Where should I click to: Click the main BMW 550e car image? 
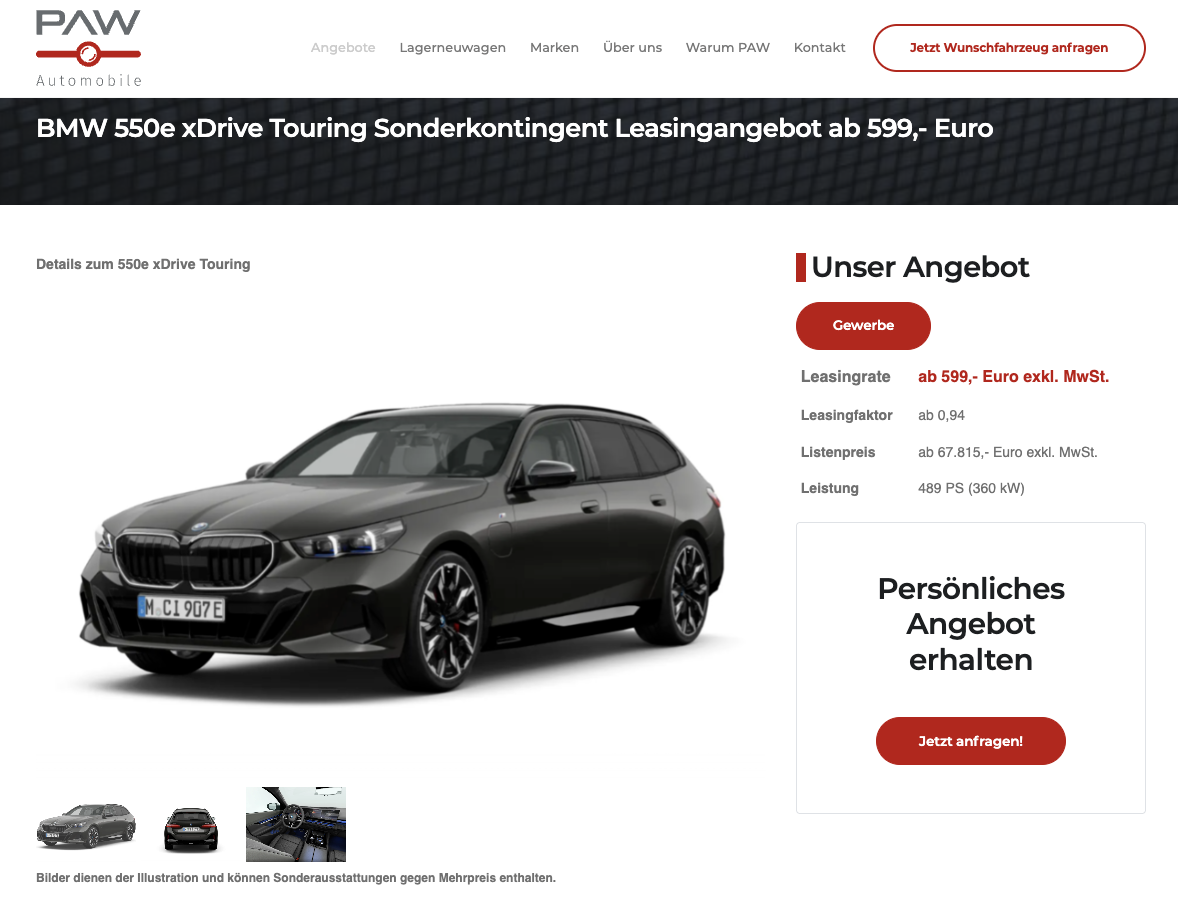pos(402,547)
